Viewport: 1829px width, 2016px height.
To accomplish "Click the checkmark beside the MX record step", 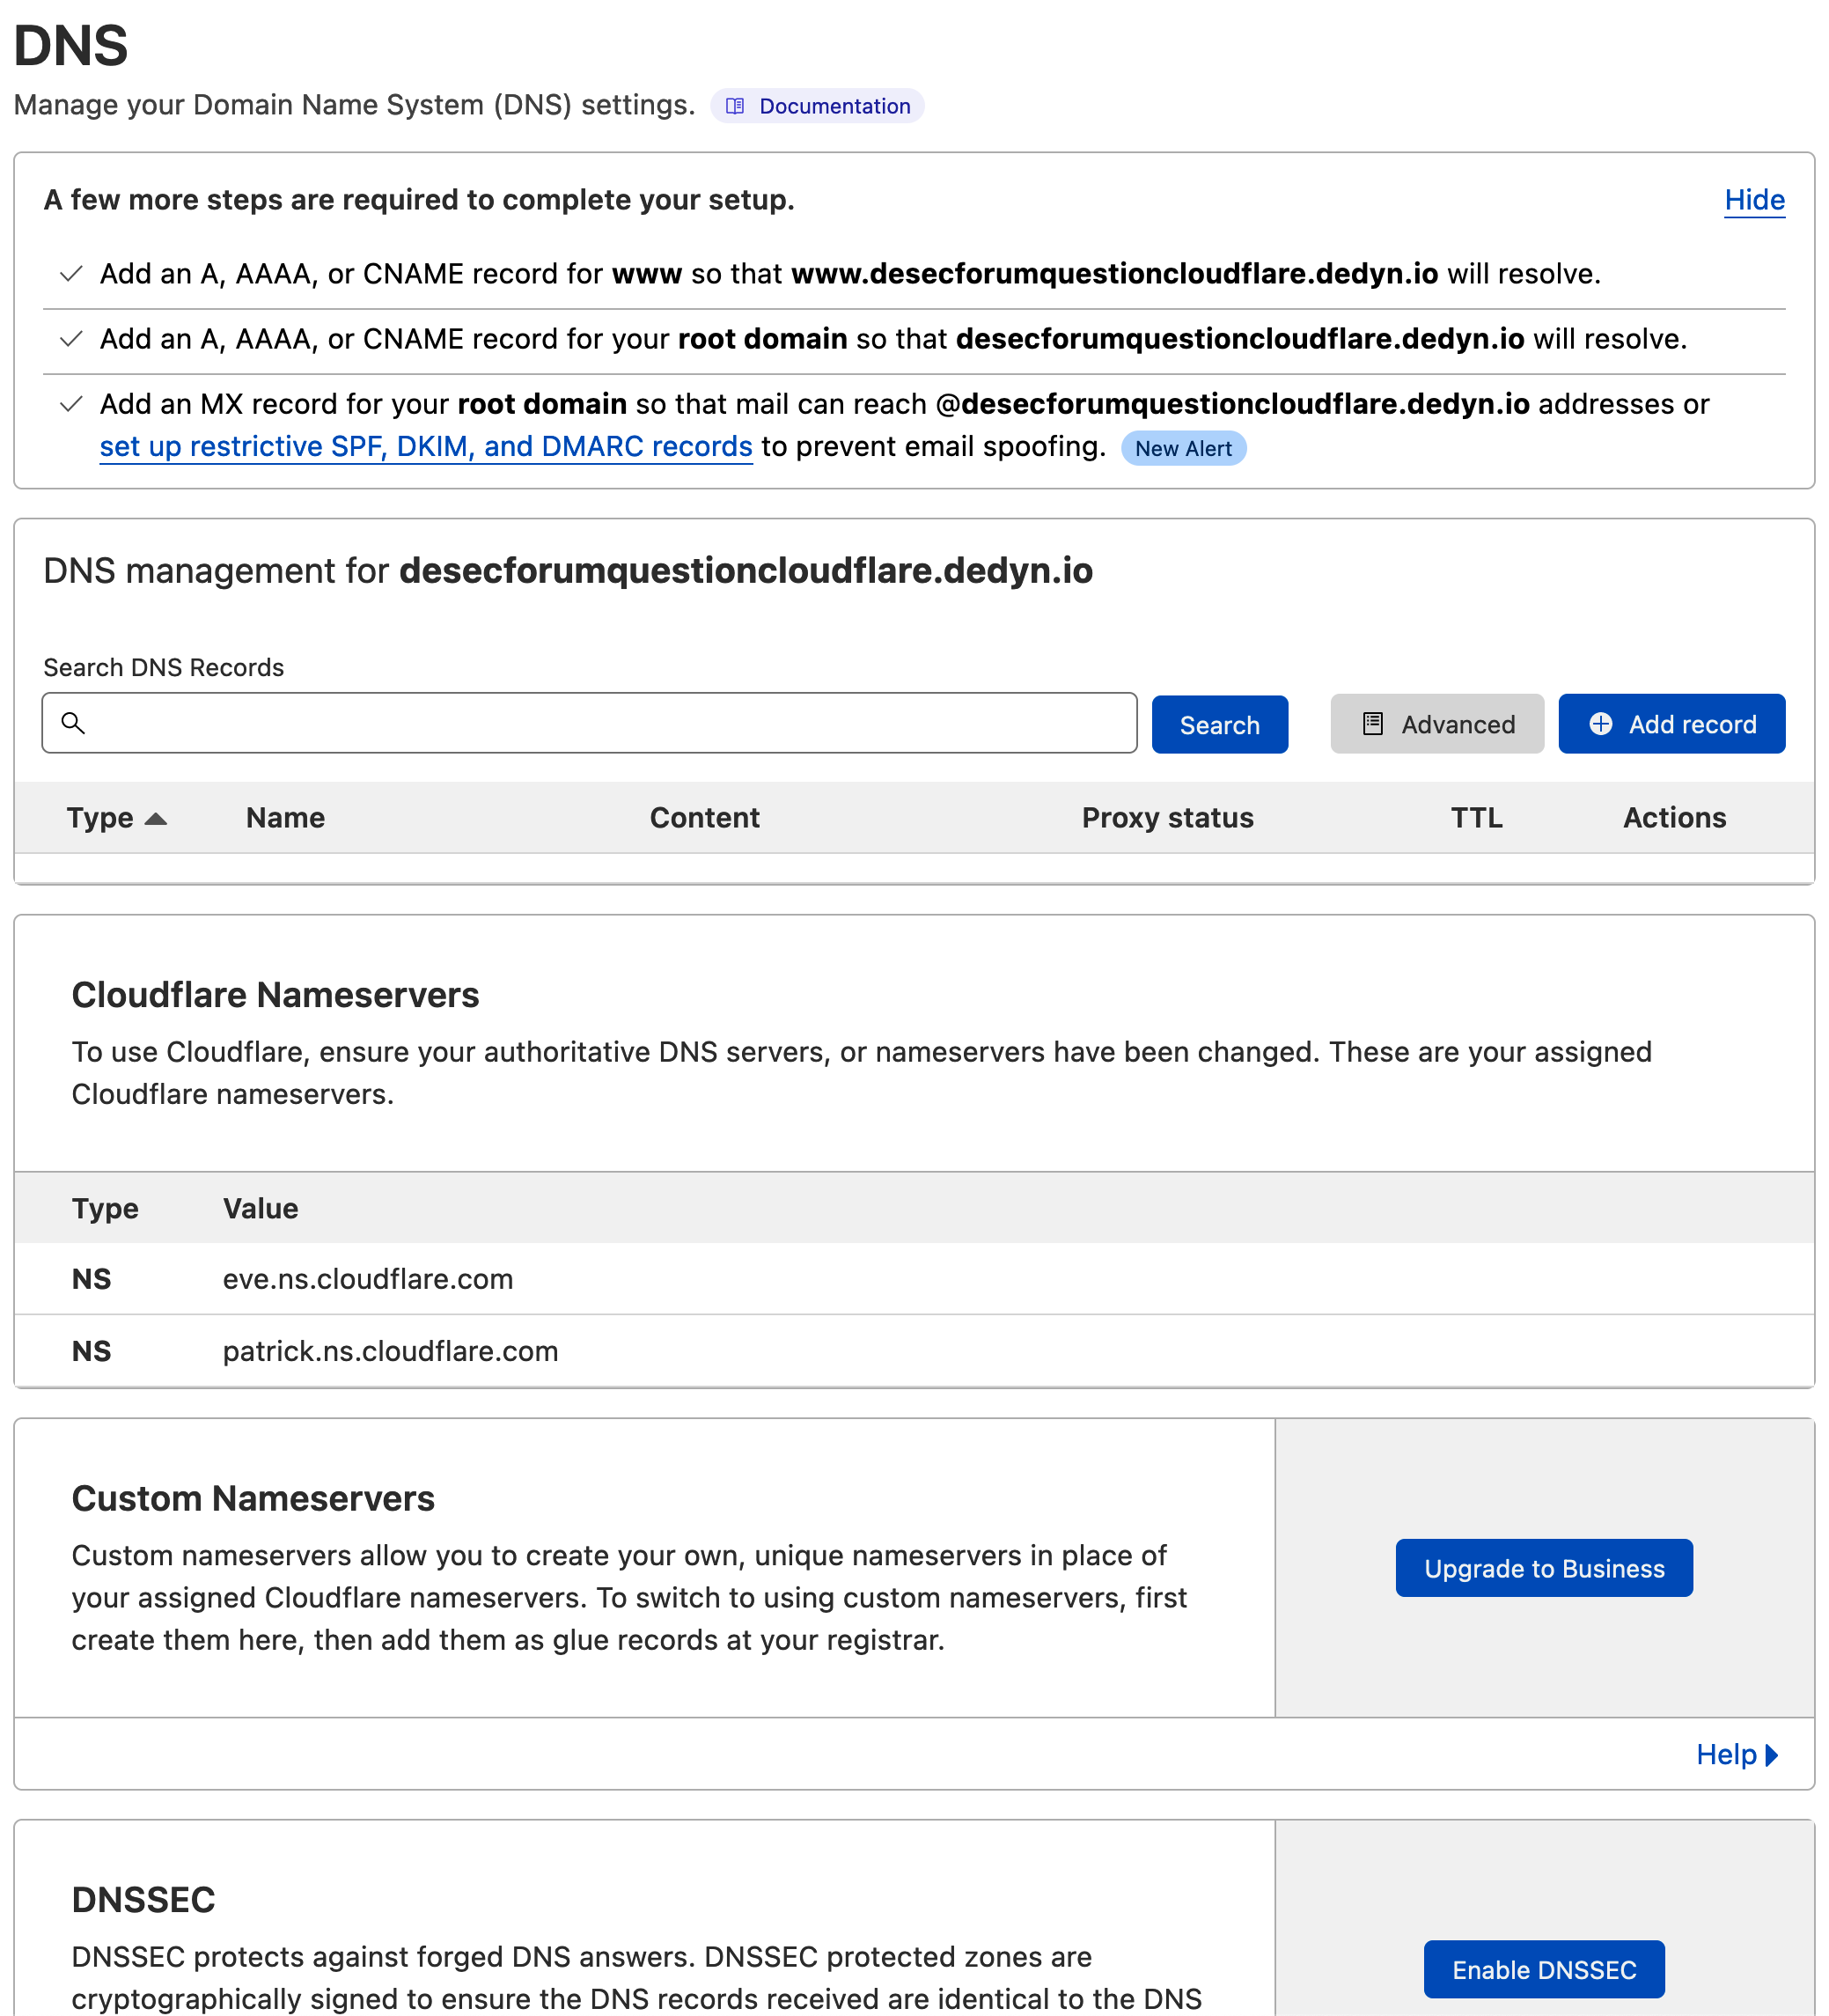I will 71,404.
